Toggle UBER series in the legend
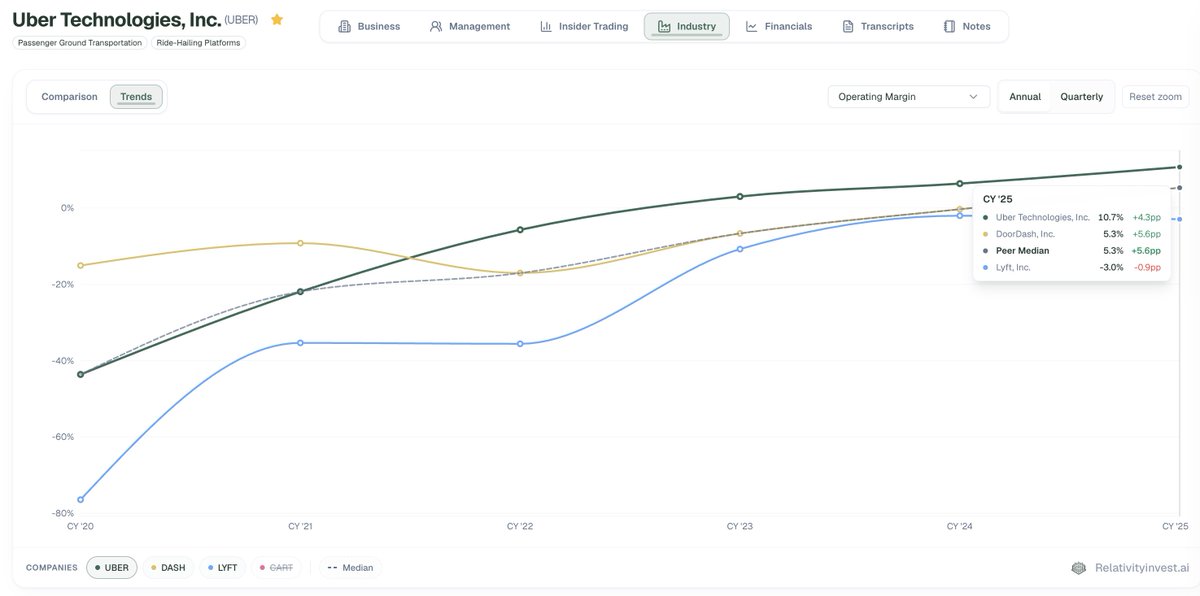The image size is (1200, 596). click(x=112, y=567)
